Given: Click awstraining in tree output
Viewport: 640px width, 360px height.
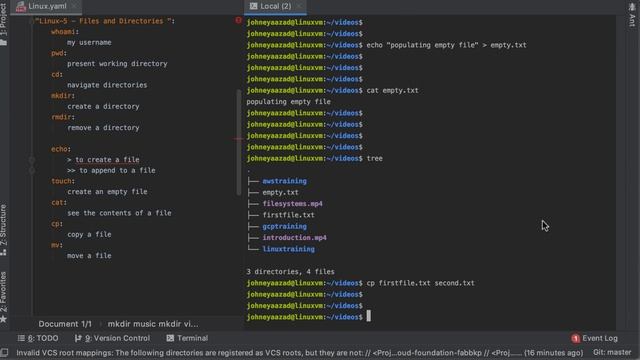Looking at the screenshot, I should pos(284,181).
